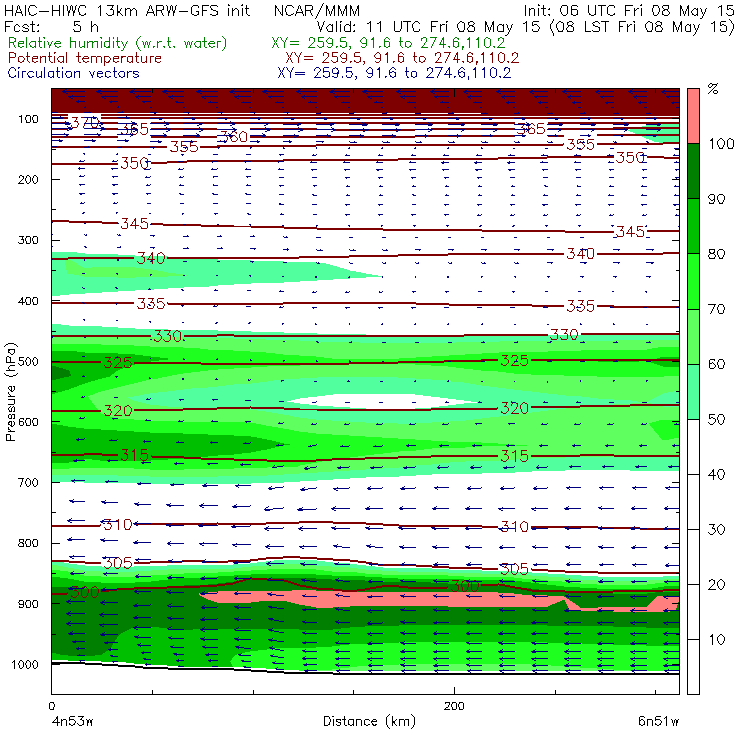
Task: Click the 60–70% light green colorbar segment
Action: [x=693, y=336]
